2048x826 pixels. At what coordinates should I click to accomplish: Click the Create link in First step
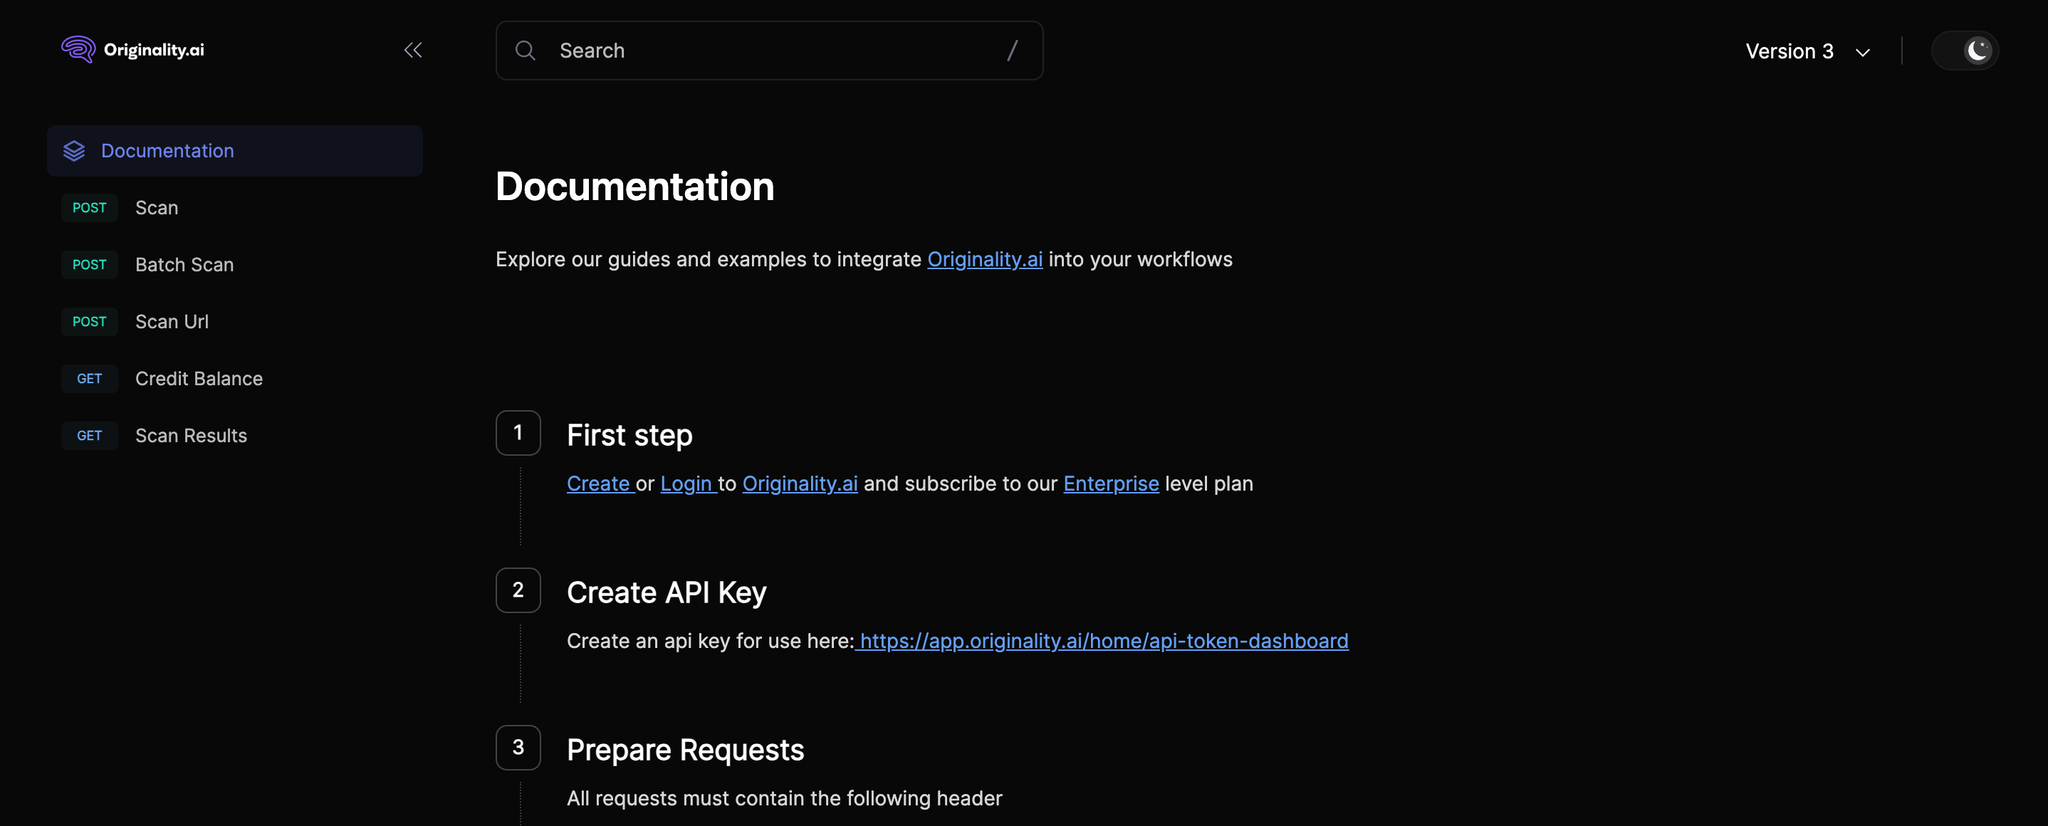tap(598, 484)
